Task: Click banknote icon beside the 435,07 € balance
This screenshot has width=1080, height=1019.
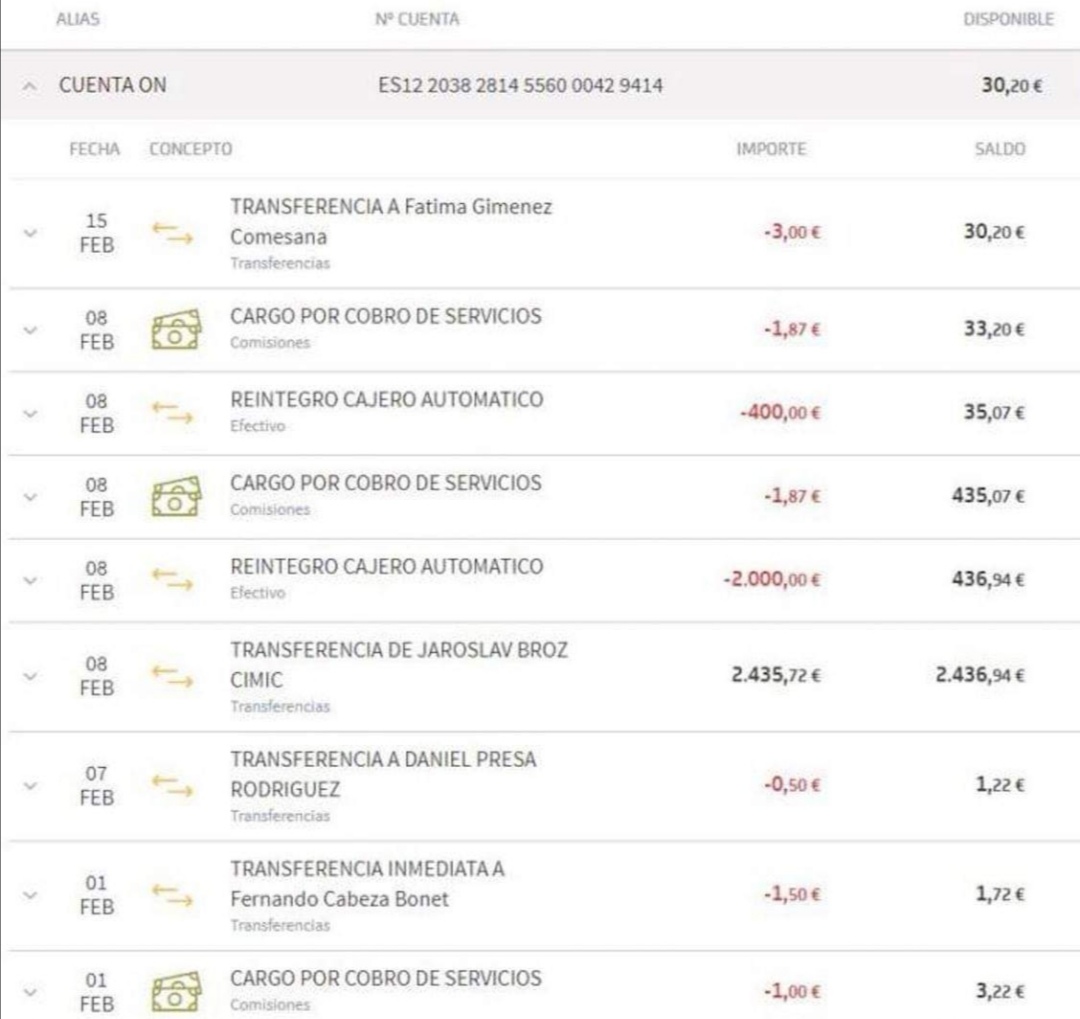Action: 175,496
